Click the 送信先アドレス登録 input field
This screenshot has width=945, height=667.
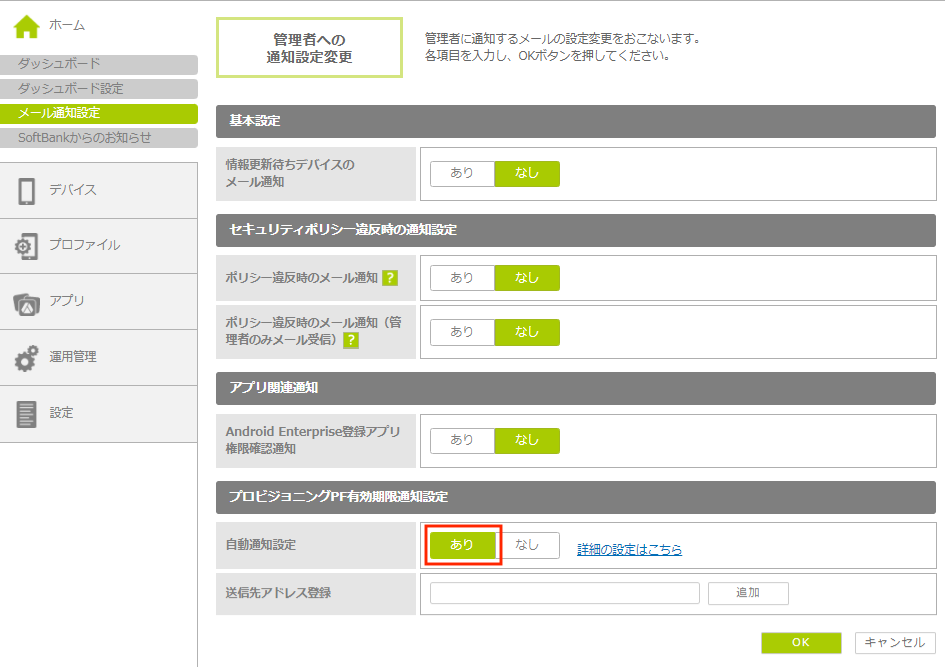pos(564,593)
